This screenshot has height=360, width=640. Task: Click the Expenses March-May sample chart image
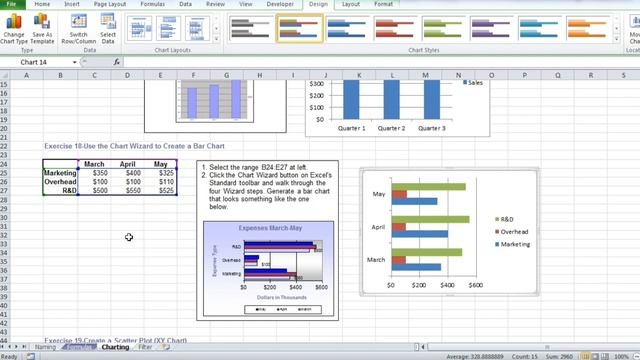[x=269, y=269]
